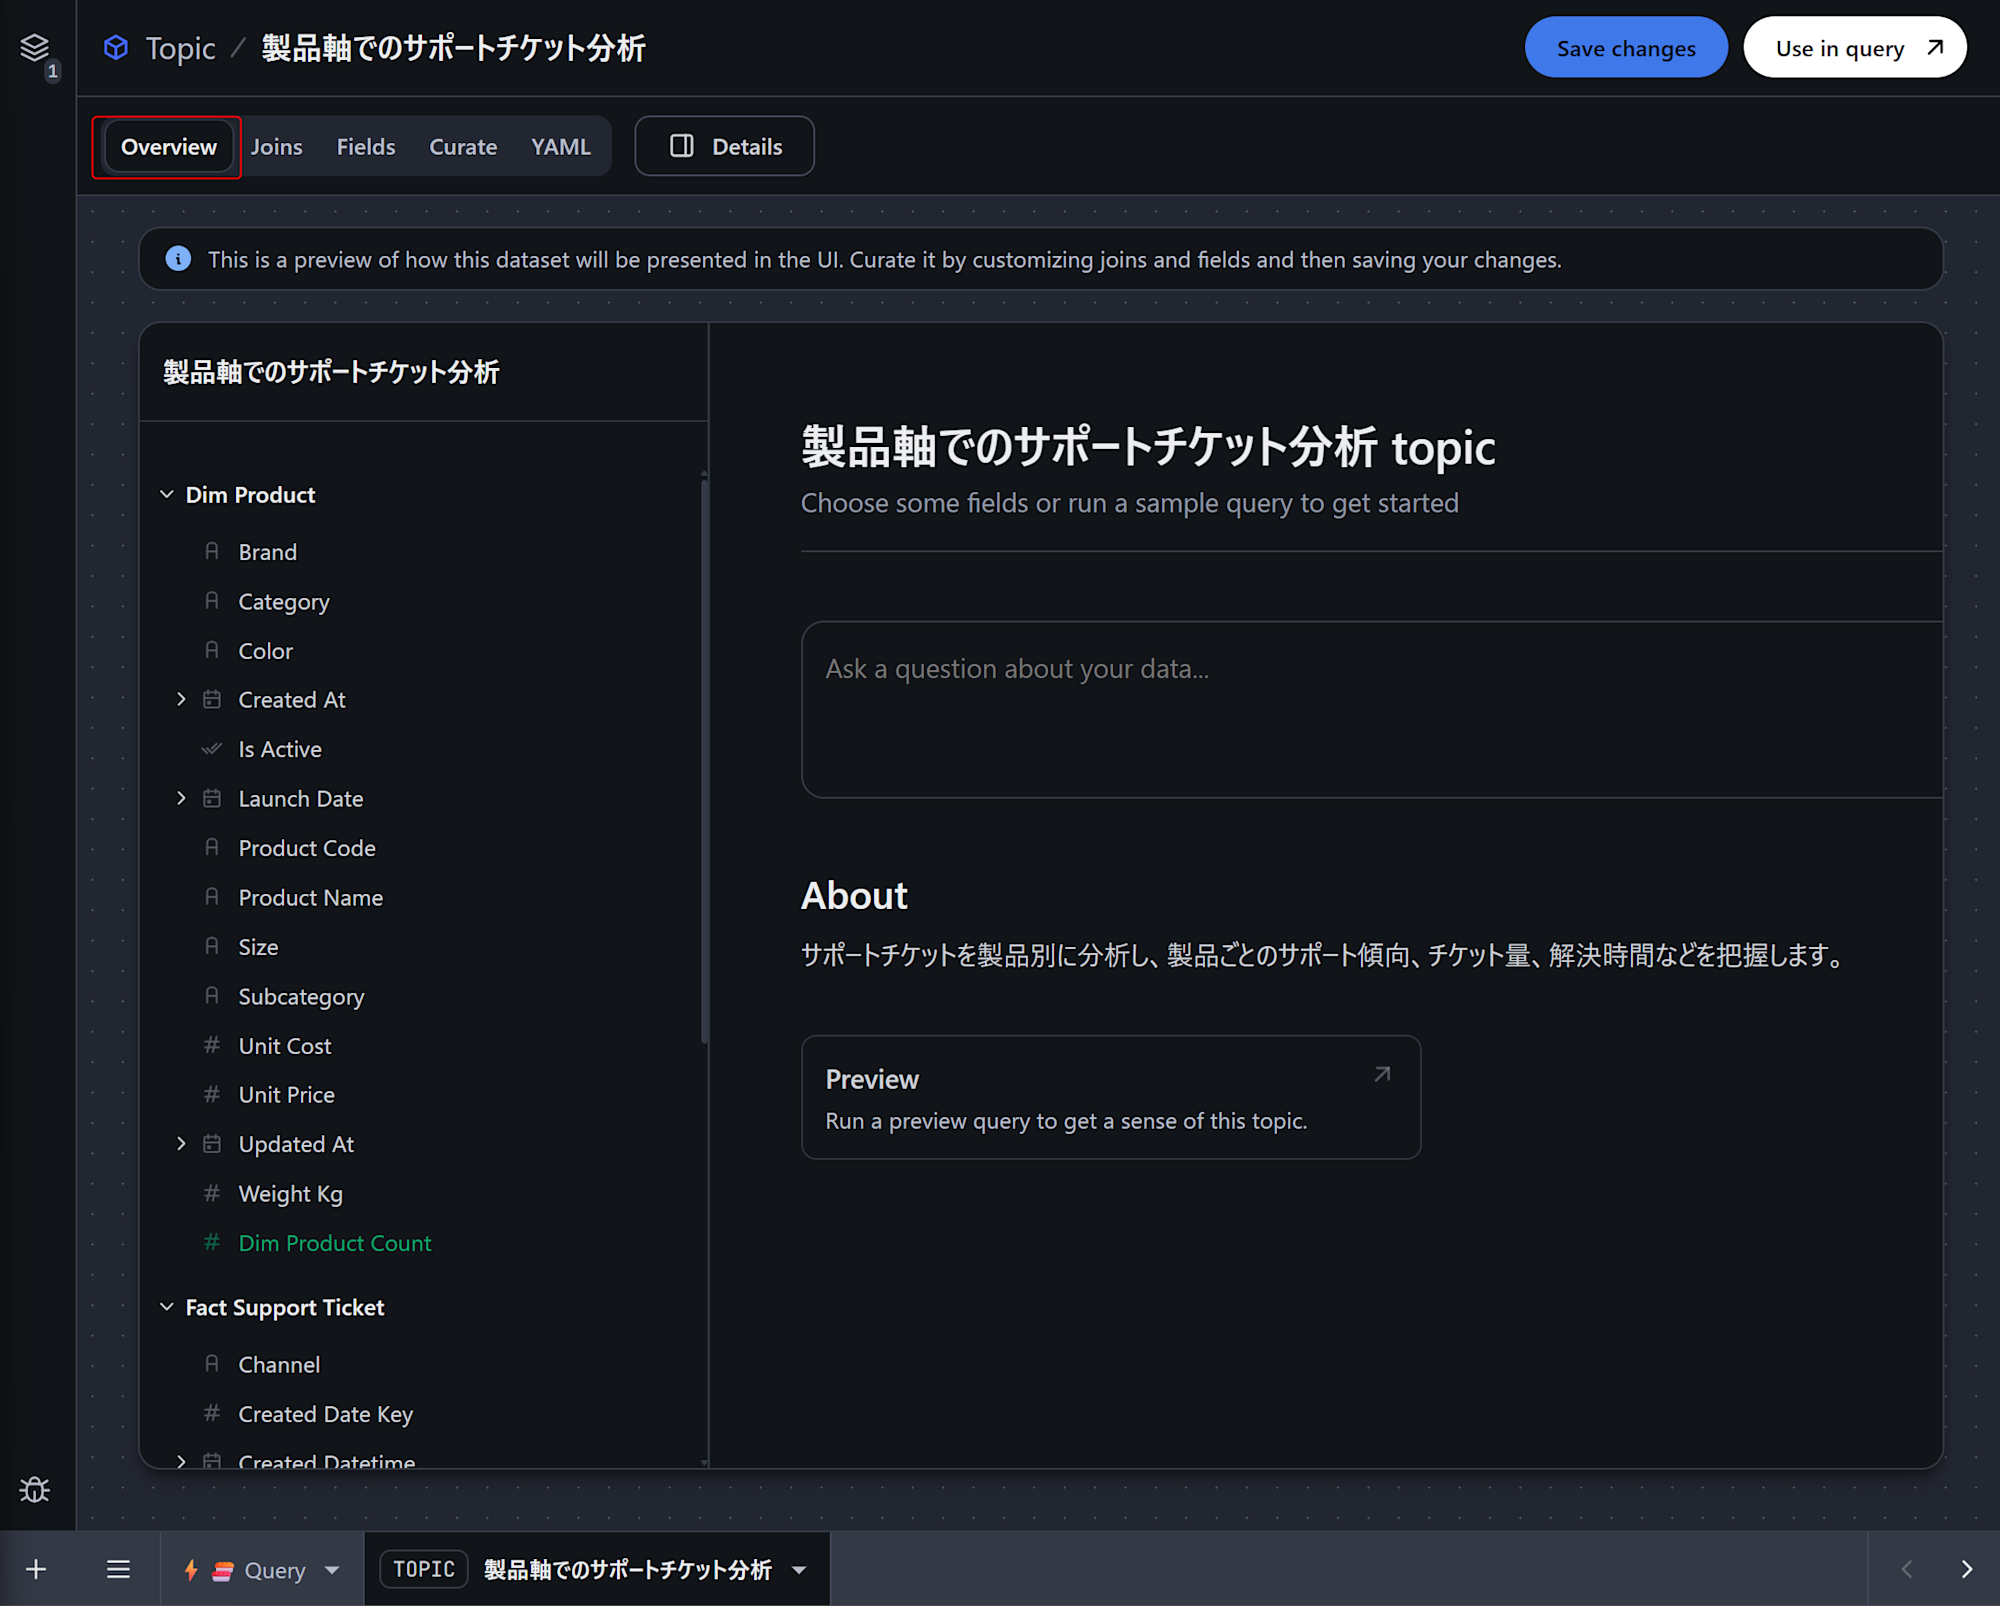Collapse the Dim Product group

pyautogui.click(x=167, y=495)
